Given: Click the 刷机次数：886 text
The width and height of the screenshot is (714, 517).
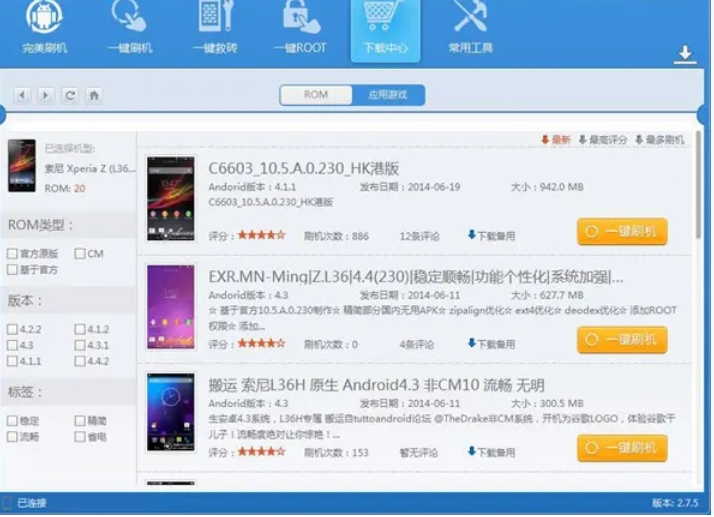Looking at the screenshot, I should (x=337, y=236).
